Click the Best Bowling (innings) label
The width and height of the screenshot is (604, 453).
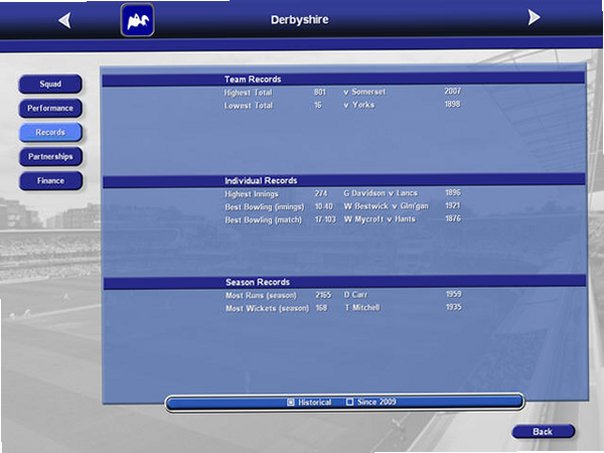(264, 207)
